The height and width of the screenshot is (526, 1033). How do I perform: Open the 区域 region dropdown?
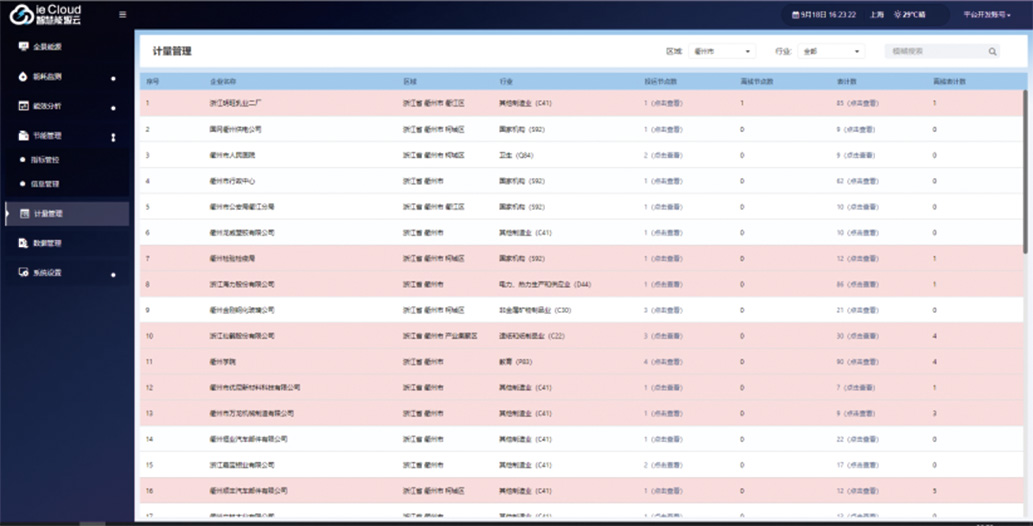coord(721,51)
